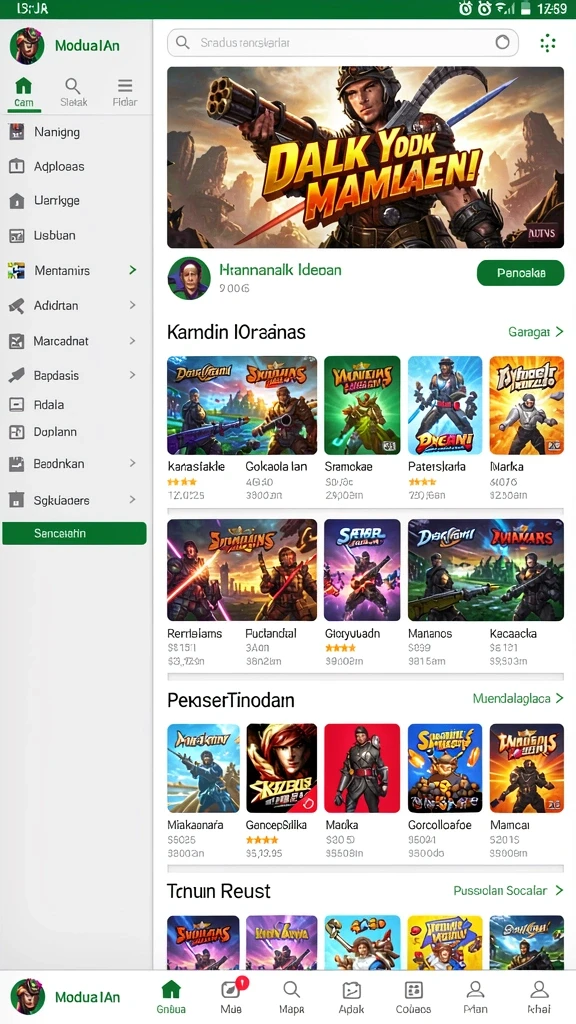Expand the Beodnkan chevron
Image resolution: width=576 pixels, height=1024 pixels.
(133, 463)
